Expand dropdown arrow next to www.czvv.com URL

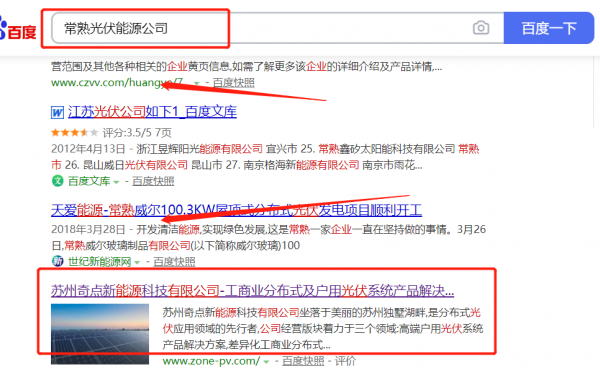click(x=196, y=83)
